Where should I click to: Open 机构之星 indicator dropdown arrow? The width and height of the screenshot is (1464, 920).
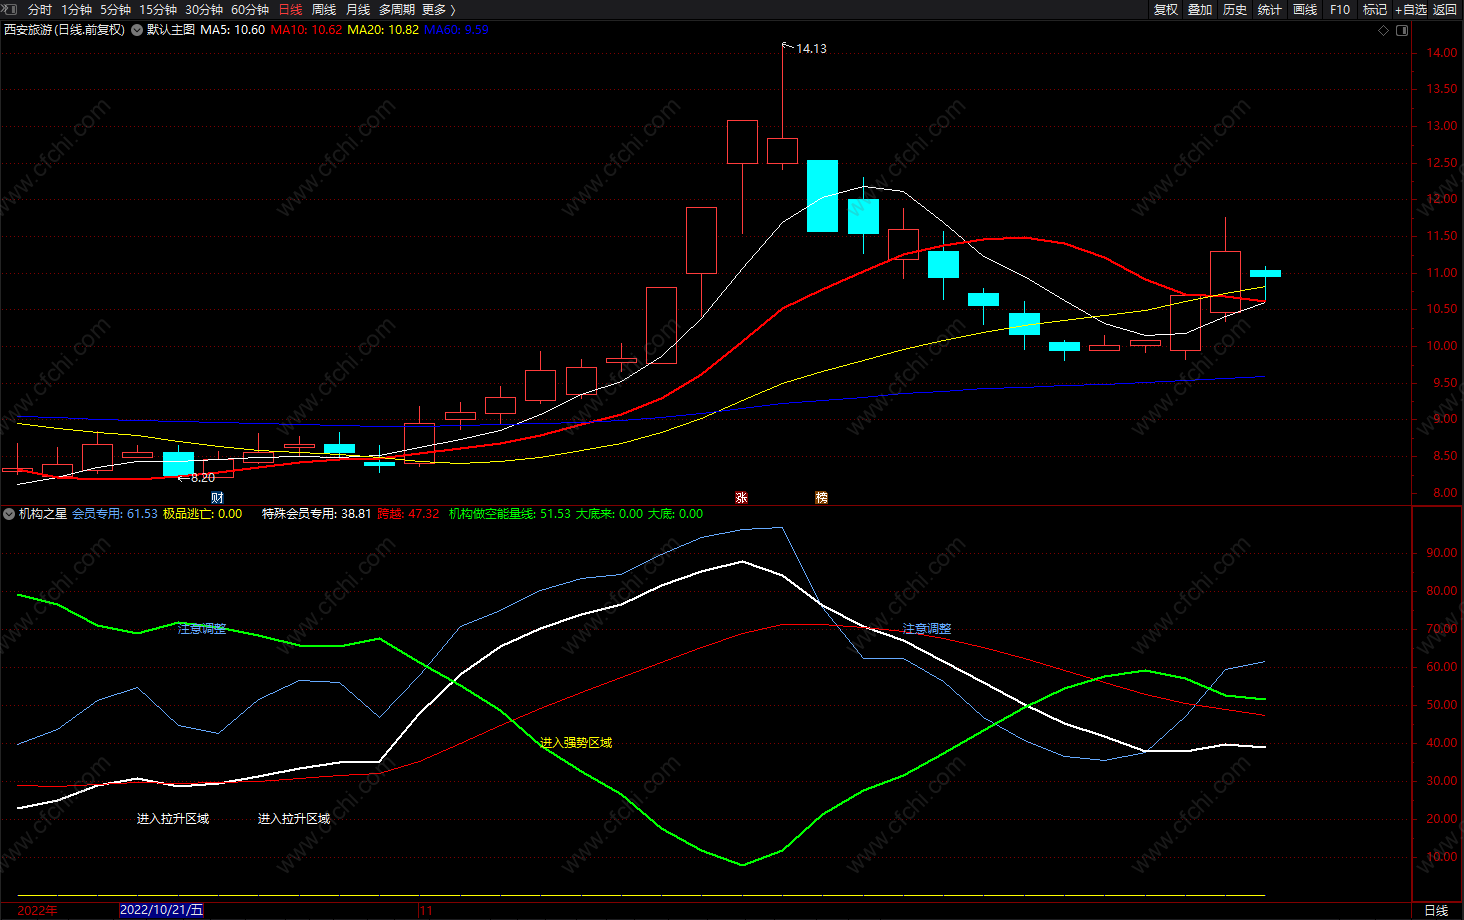pyautogui.click(x=9, y=514)
